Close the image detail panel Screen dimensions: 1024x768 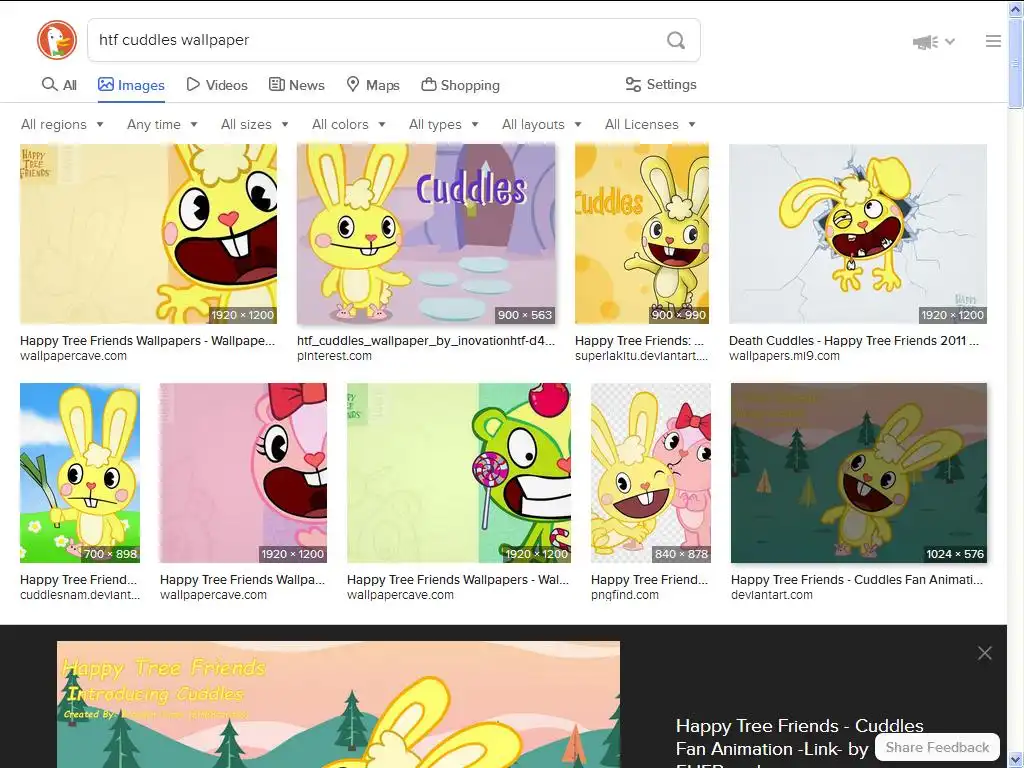point(985,653)
